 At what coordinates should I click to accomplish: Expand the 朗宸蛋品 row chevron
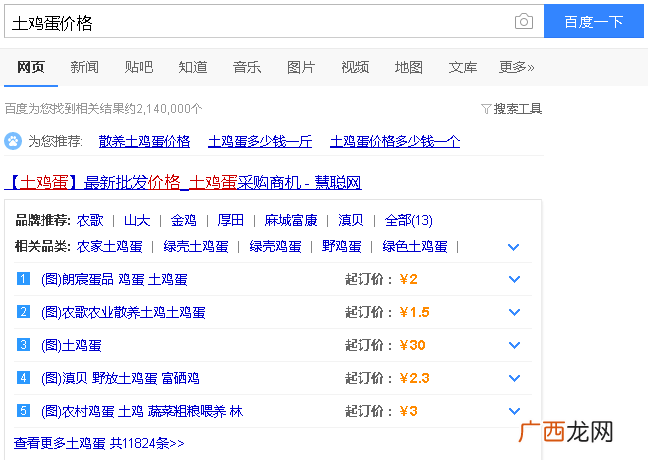point(514,279)
